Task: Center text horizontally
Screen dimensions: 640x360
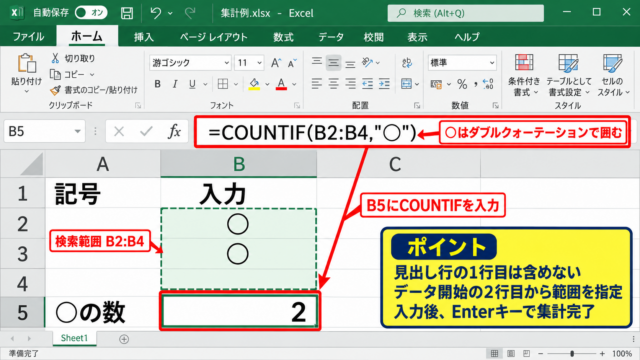Action: [333, 84]
